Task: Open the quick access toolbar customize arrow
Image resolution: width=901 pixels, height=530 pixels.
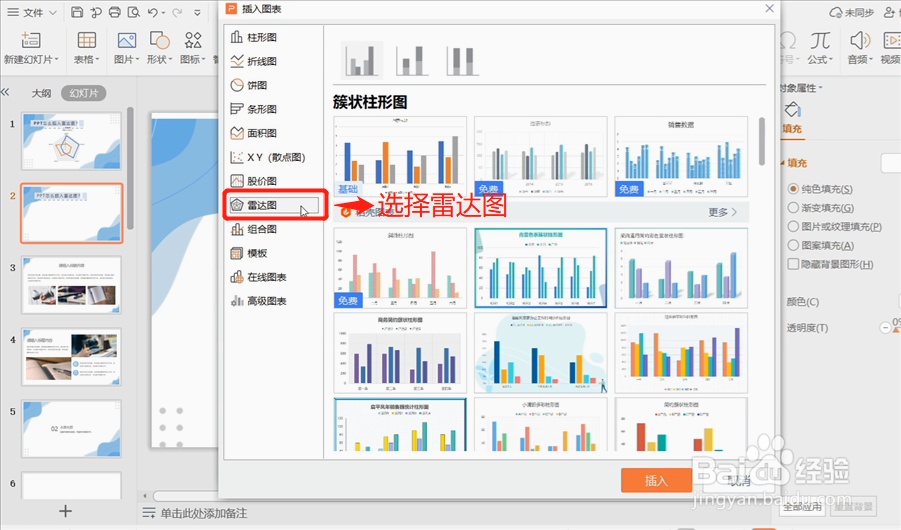Action: click(x=197, y=12)
